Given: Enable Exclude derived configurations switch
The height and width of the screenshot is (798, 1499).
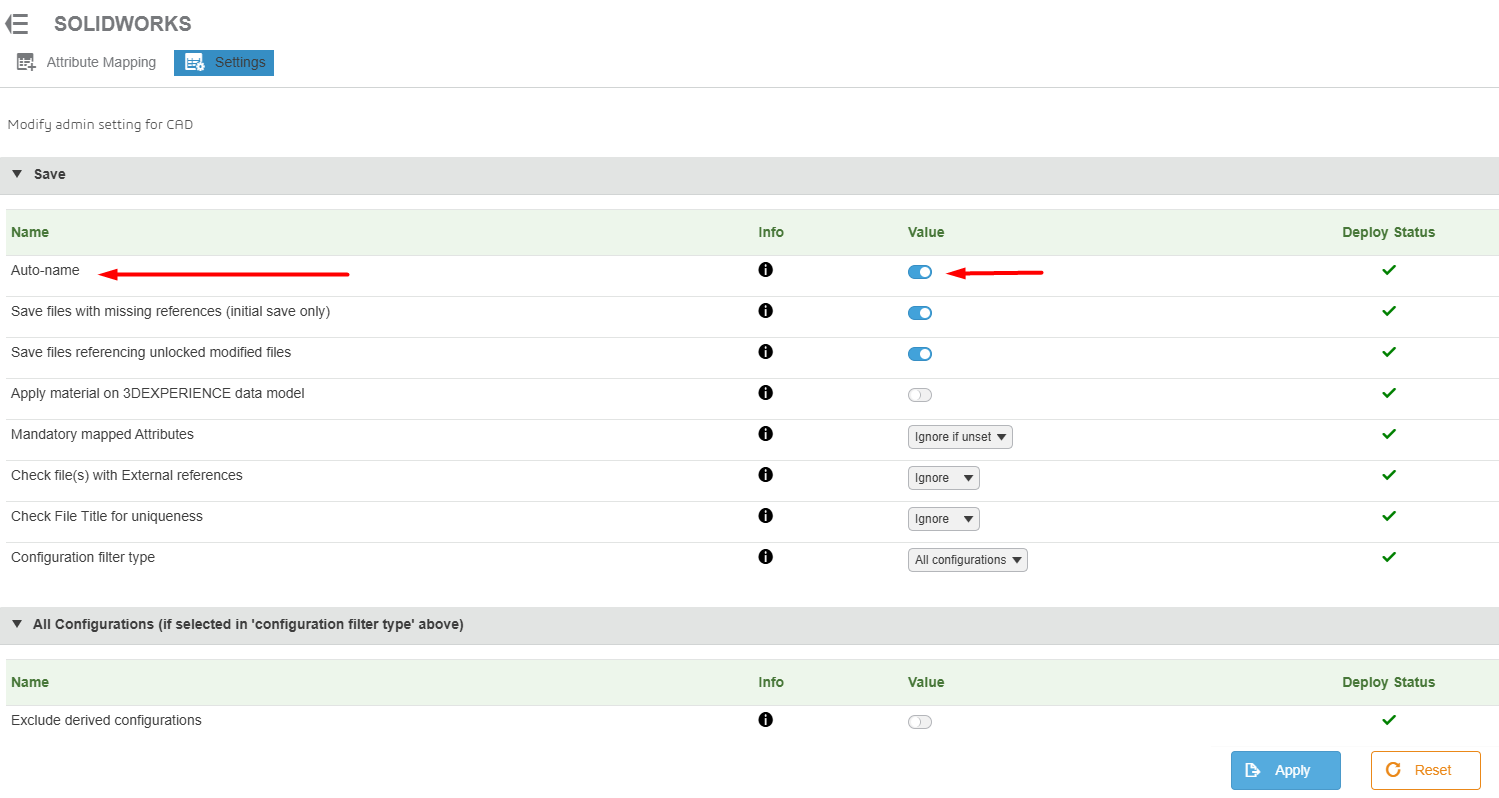Looking at the screenshot, I should tap(920, 722).
